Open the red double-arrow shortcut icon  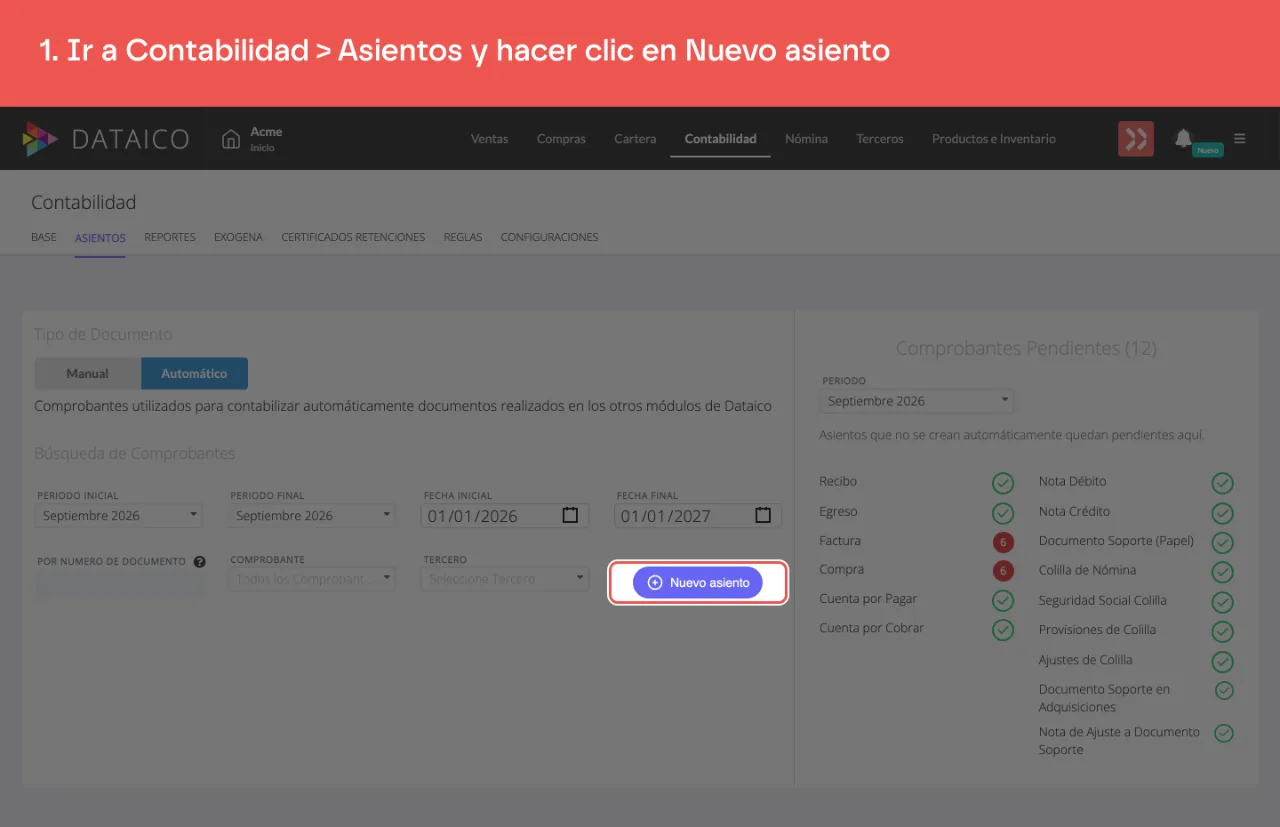(1136, 139)
